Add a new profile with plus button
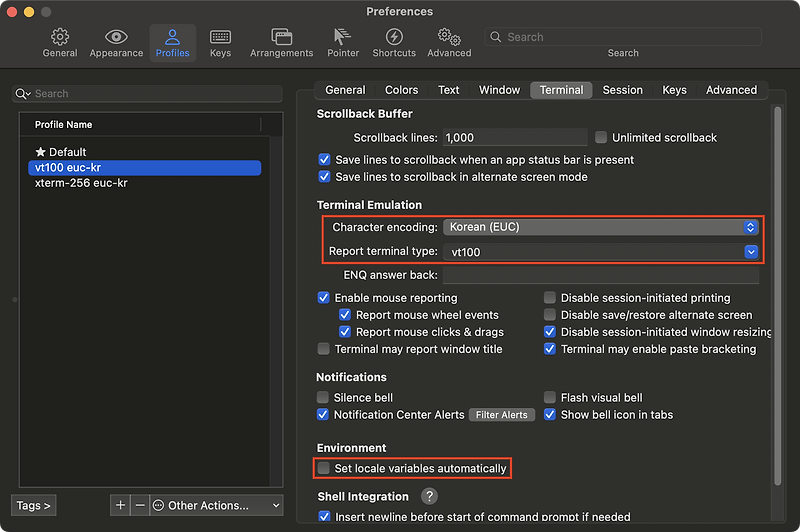The image size is (800, 532). [x=120, y=505]
